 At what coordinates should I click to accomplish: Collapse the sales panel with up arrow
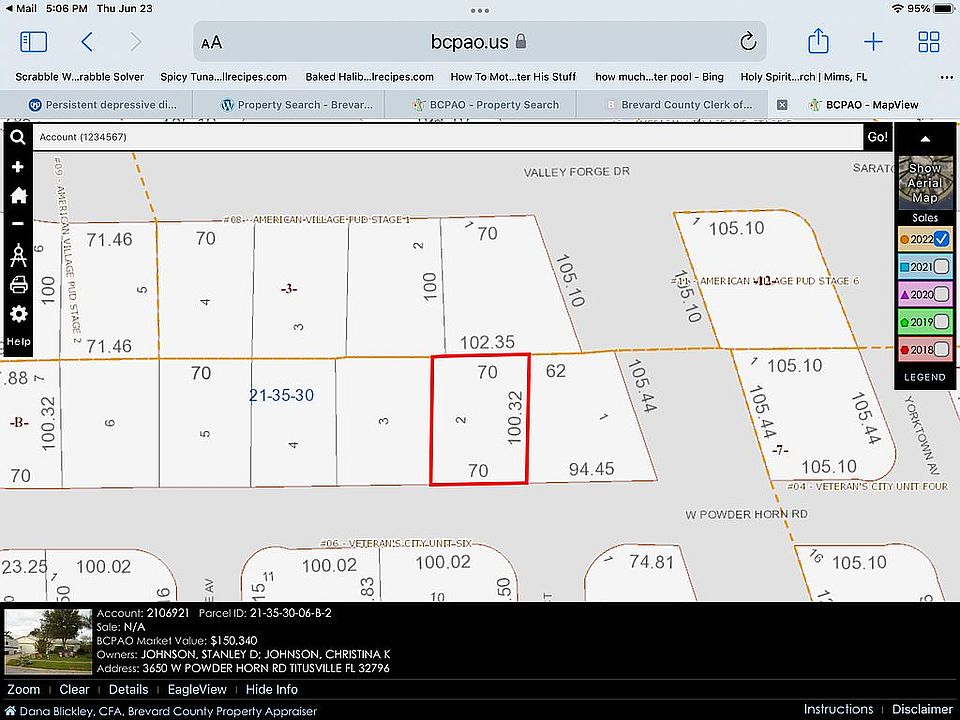(925, 139)
